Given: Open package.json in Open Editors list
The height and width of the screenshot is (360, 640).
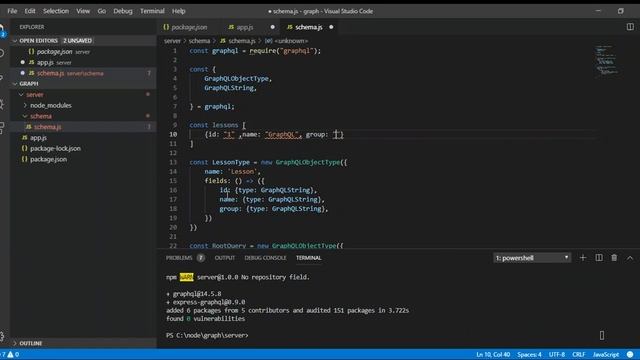Looking at the screenshot, I should tap(83, 52).
